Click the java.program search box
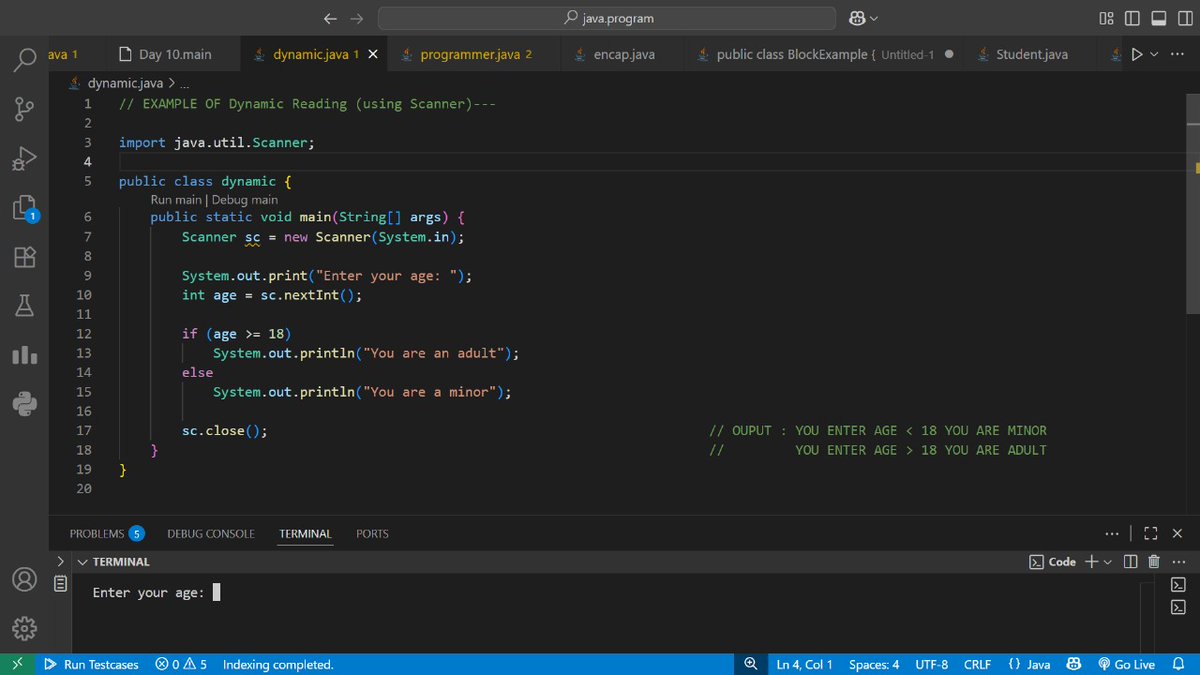 coord(607,18)
